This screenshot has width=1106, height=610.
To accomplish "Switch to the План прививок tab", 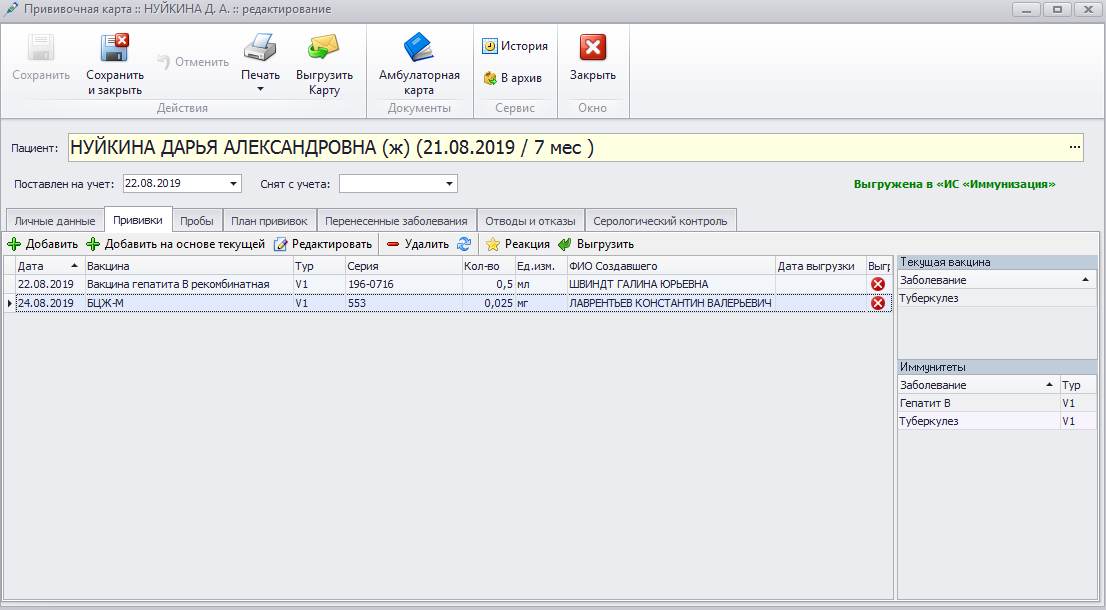I will coord(269,221).
